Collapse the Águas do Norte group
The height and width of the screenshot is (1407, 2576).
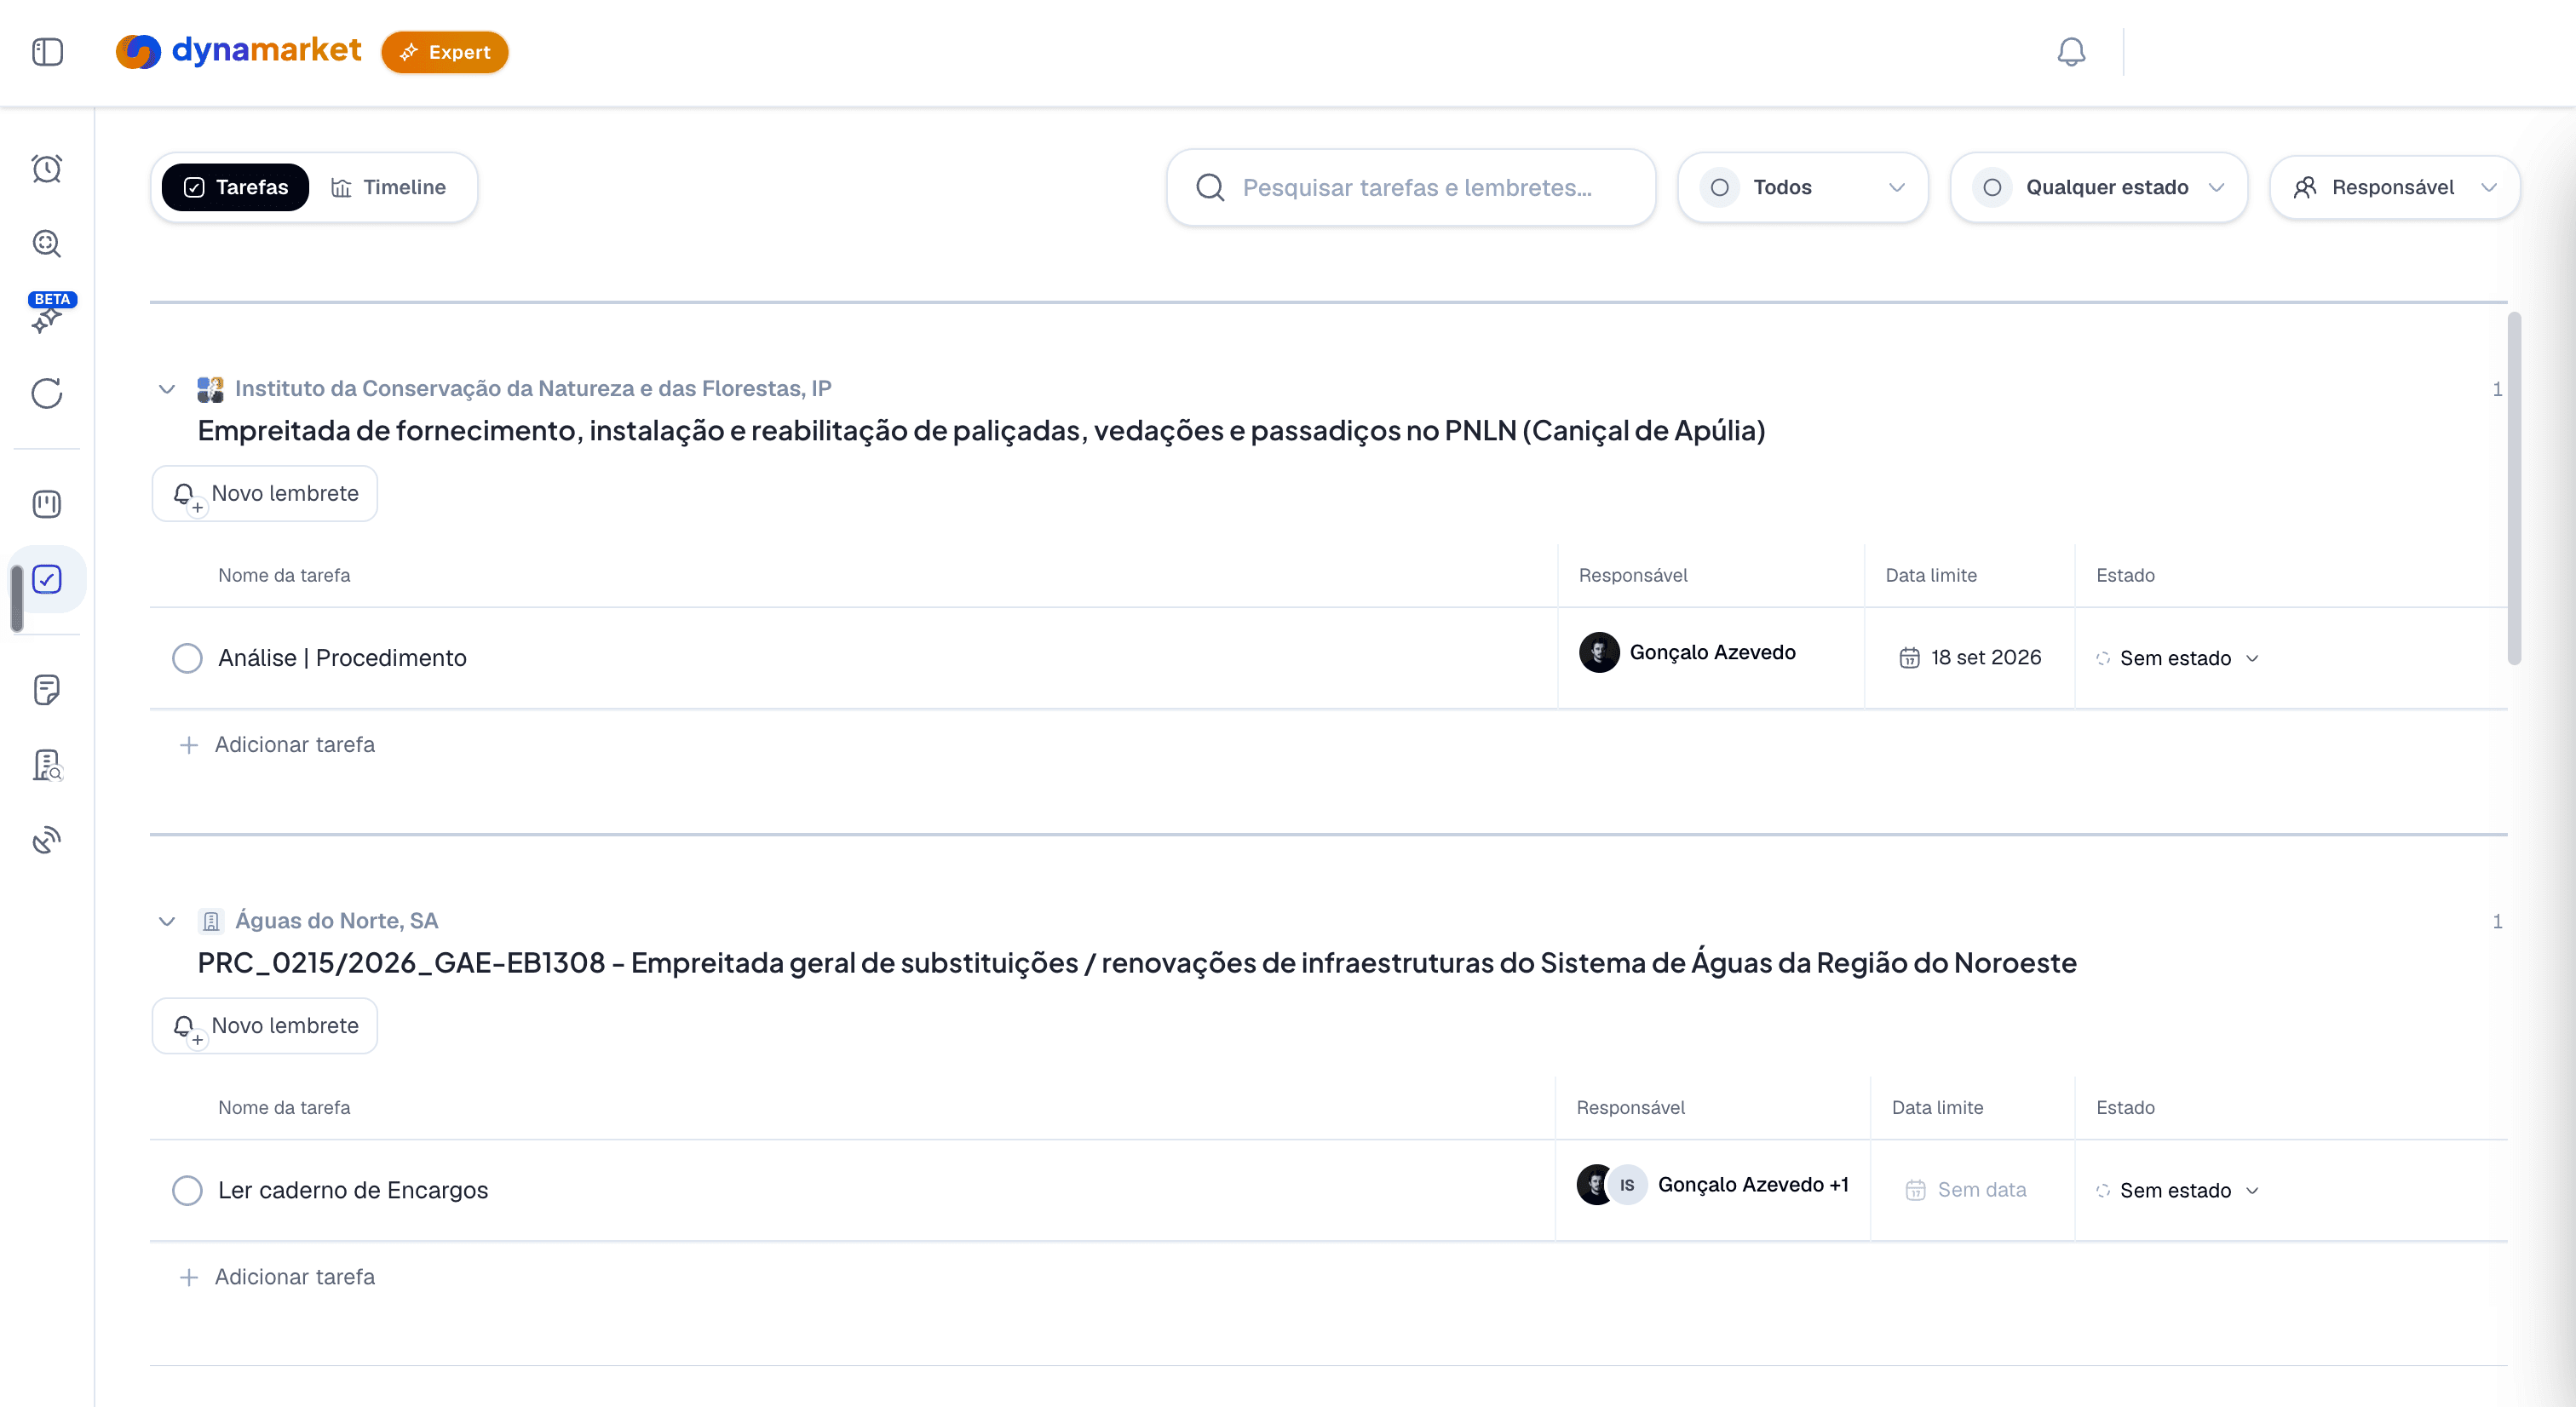pyautogui.click(x=167, y=921)
